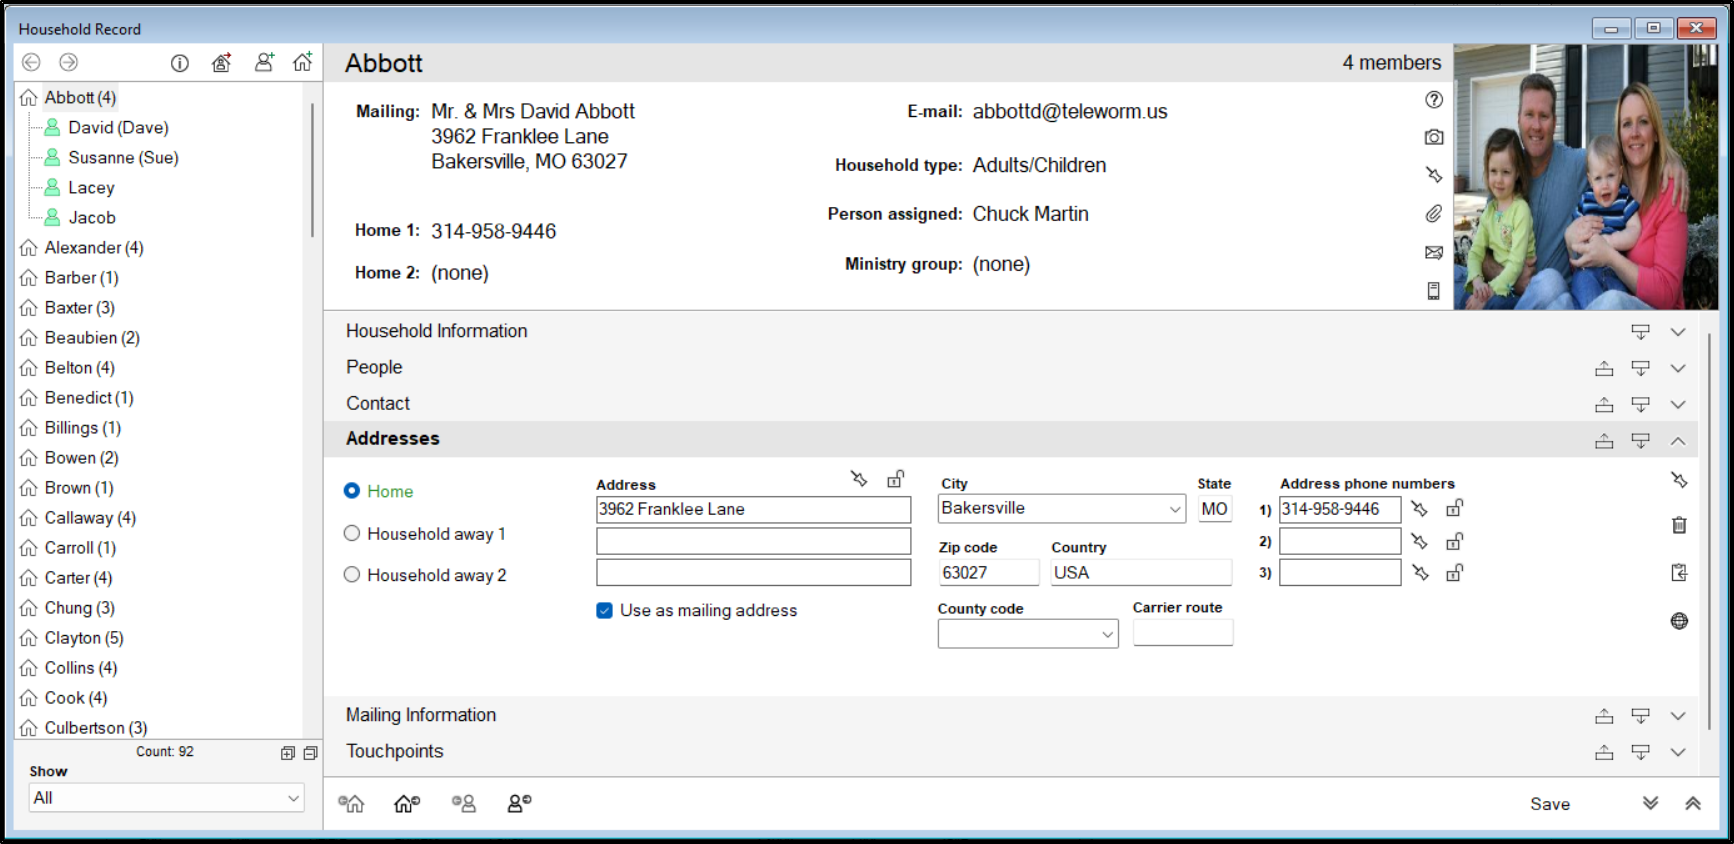Click the help question mark icon
The height and width of the screenshot is (844, 1734).
point(1433,99)
